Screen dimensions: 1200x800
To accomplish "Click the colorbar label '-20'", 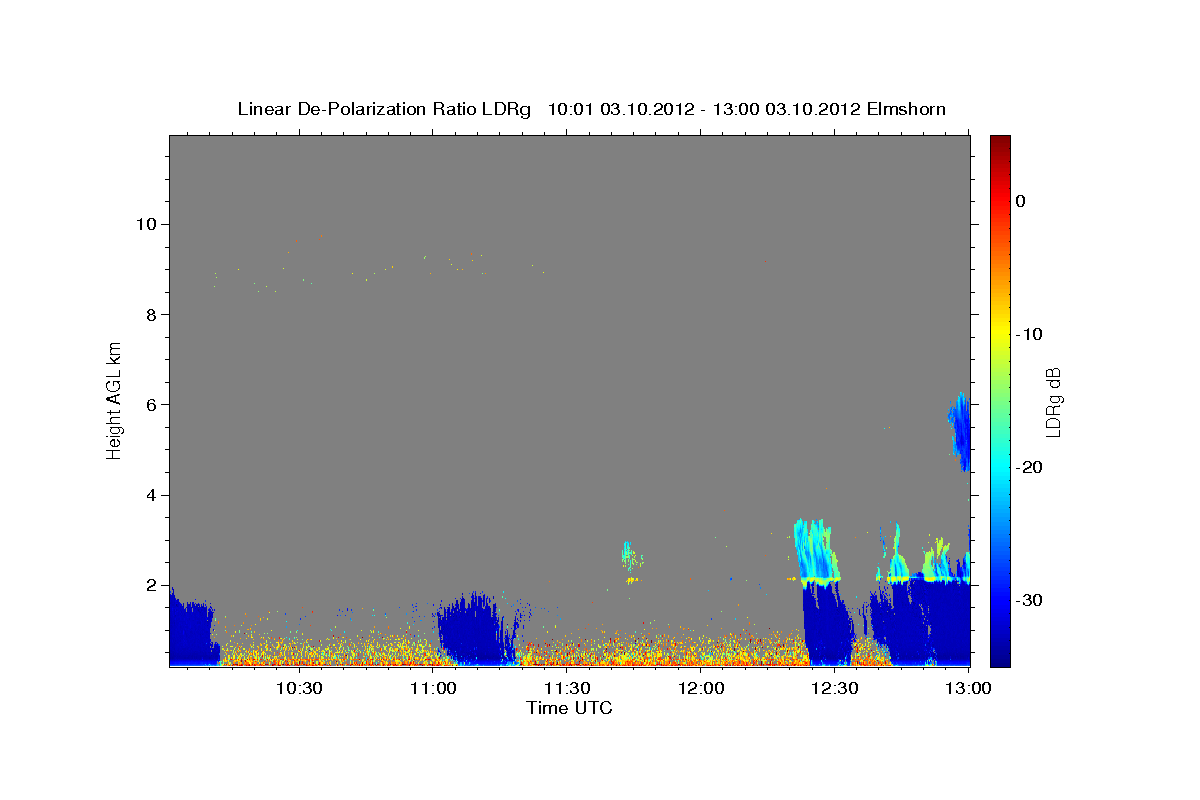I will pyautogui.click(x=1030, y=467).
